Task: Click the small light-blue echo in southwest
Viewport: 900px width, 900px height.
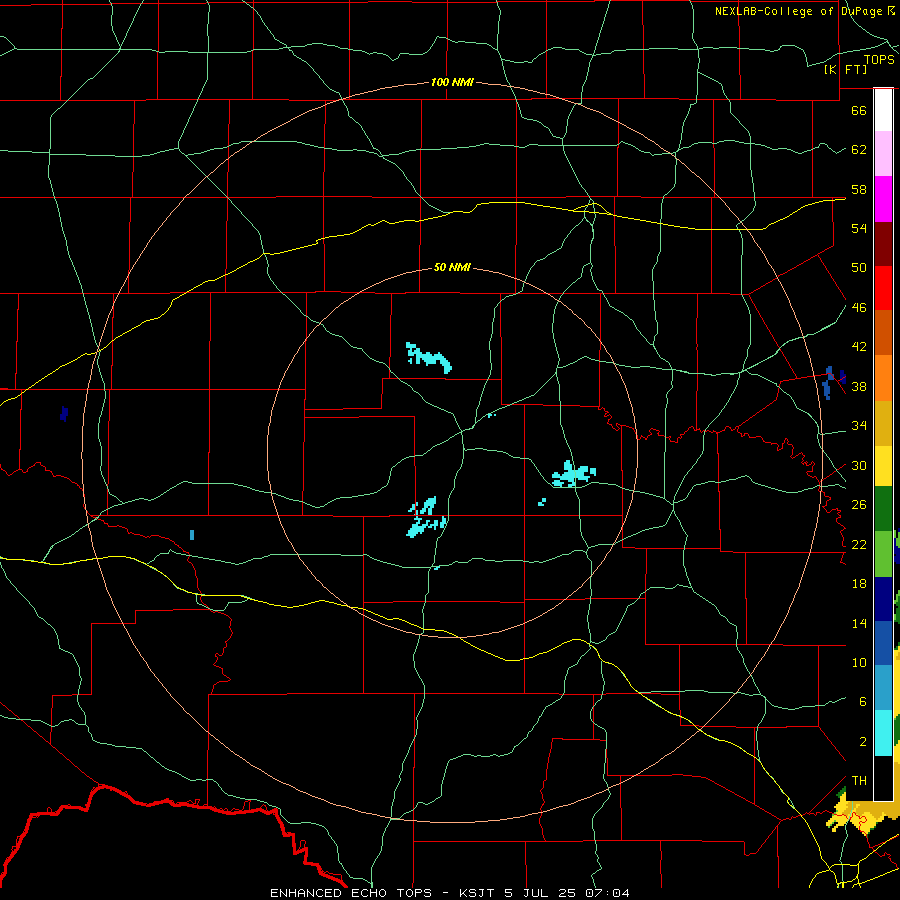Action: [x=192, y=535]
